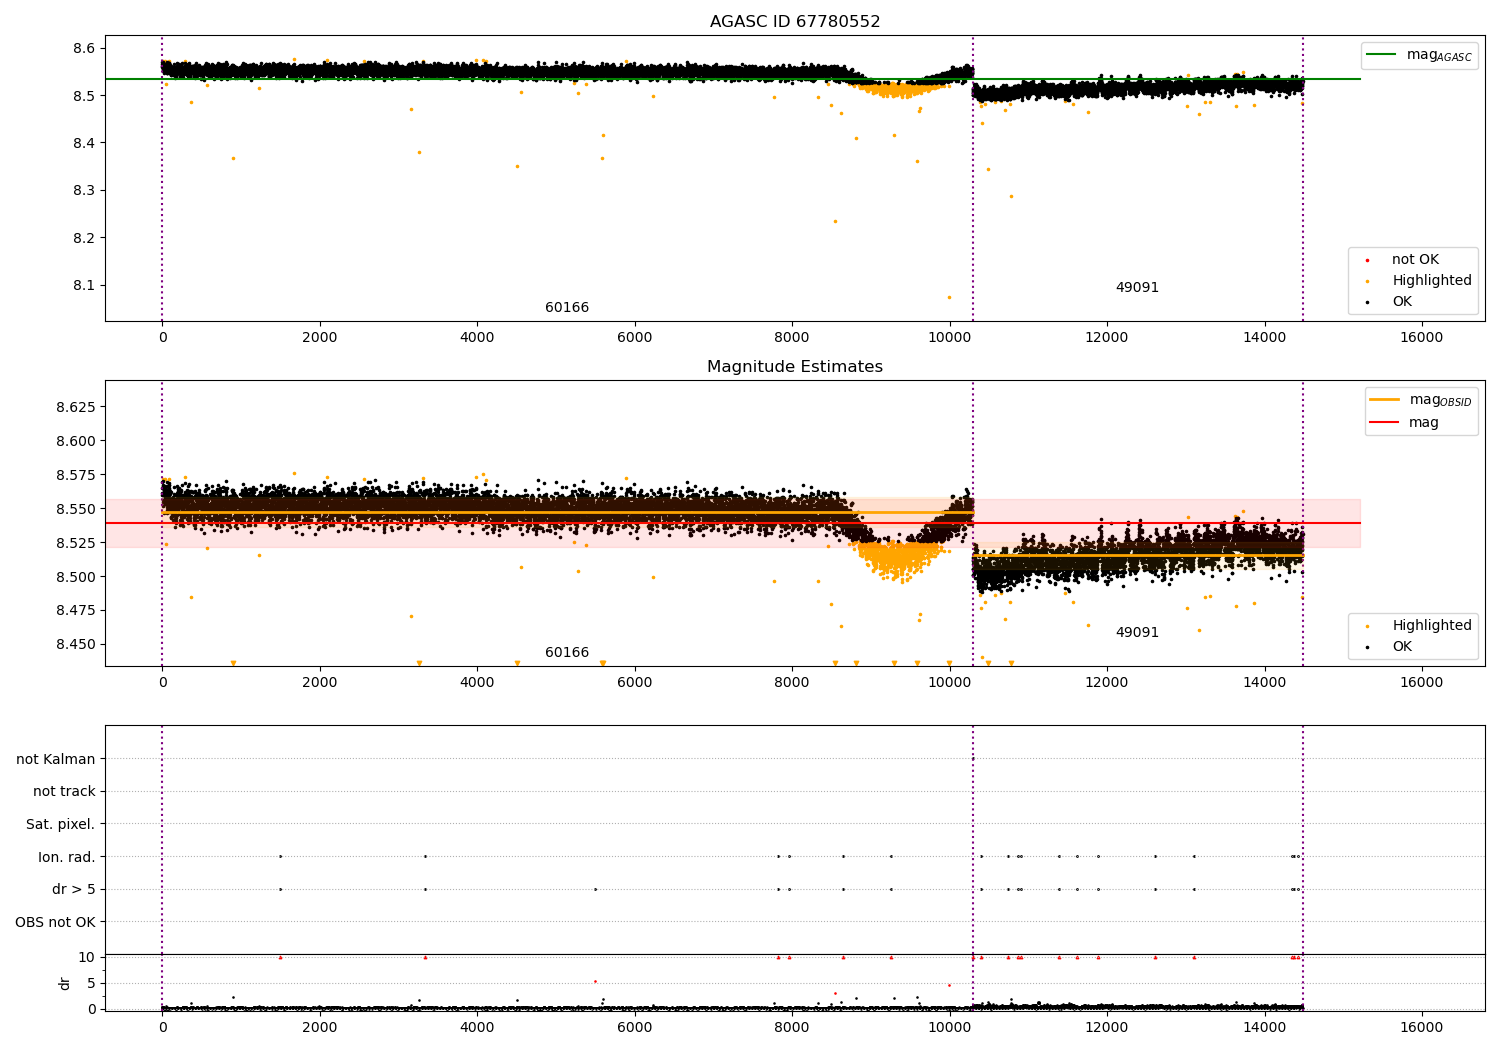Click the 'Sat. pixel.' row label
Image resolution: width=1500 pixels, height=1050 pixels.
coord(61,825)
